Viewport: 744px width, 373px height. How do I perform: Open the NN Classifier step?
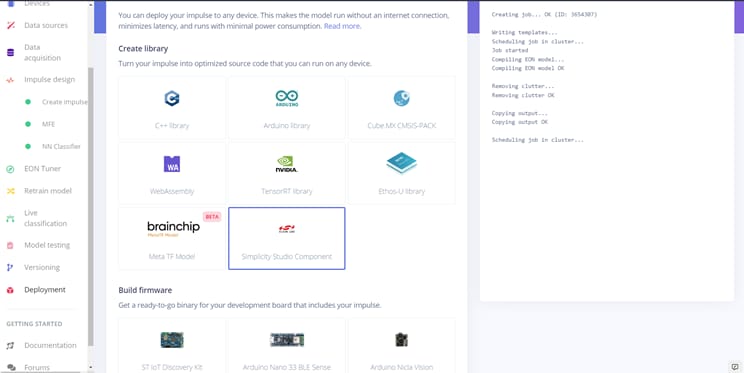(61, 146)
